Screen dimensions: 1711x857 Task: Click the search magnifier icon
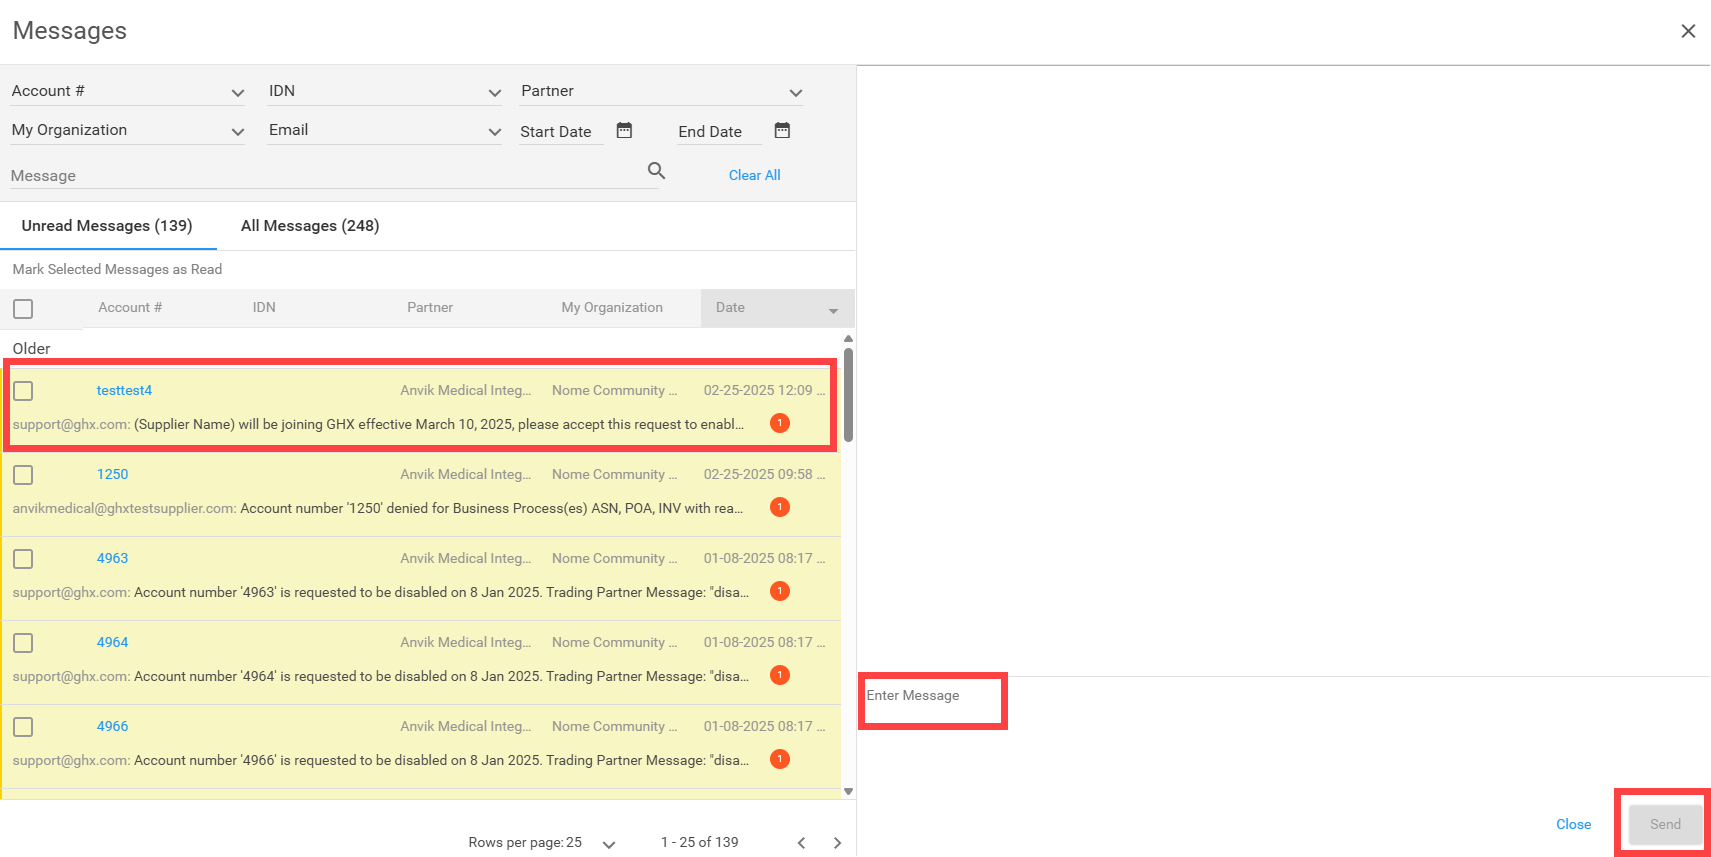tap(656, 171)
